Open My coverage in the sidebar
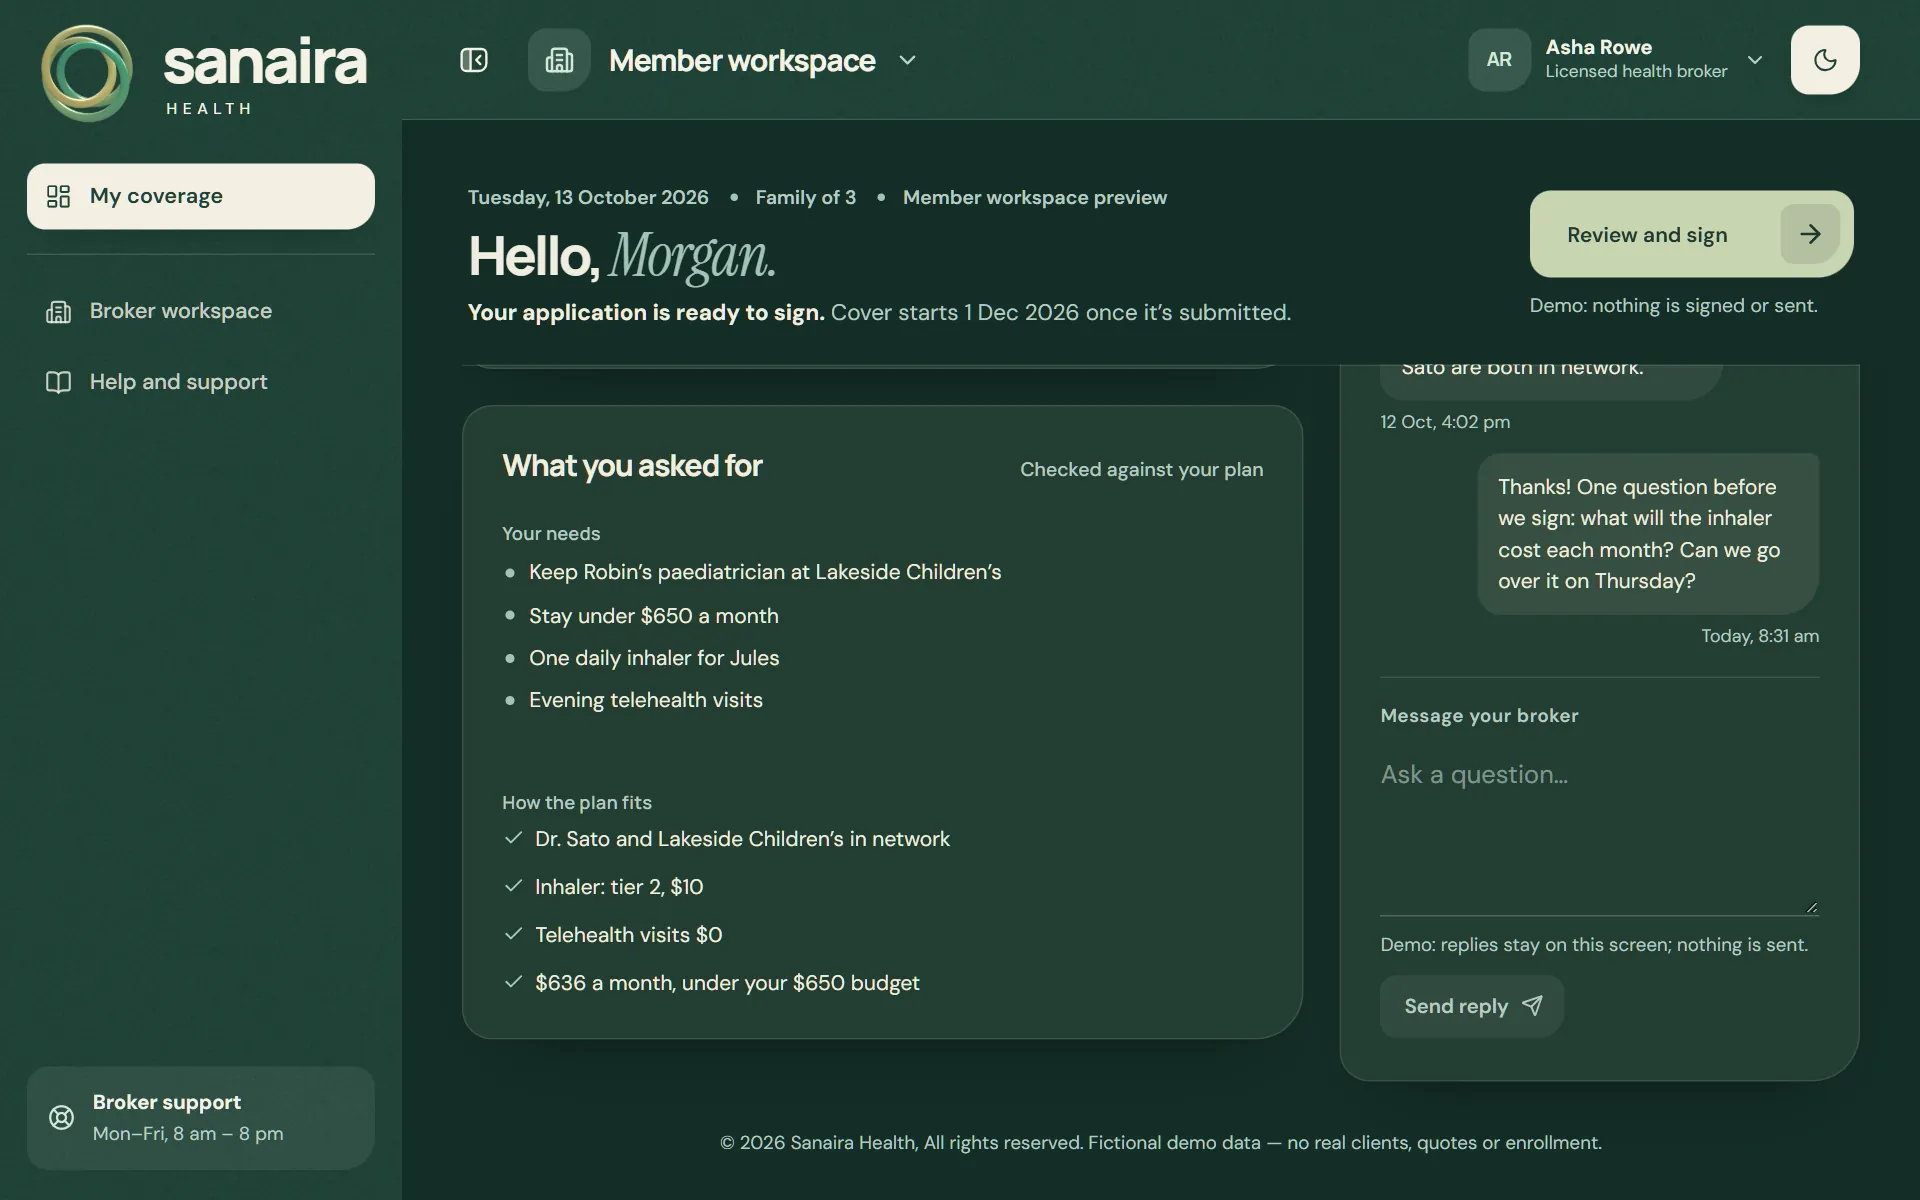Viewport: 1920px width, 1200px height. click(201, 196)
